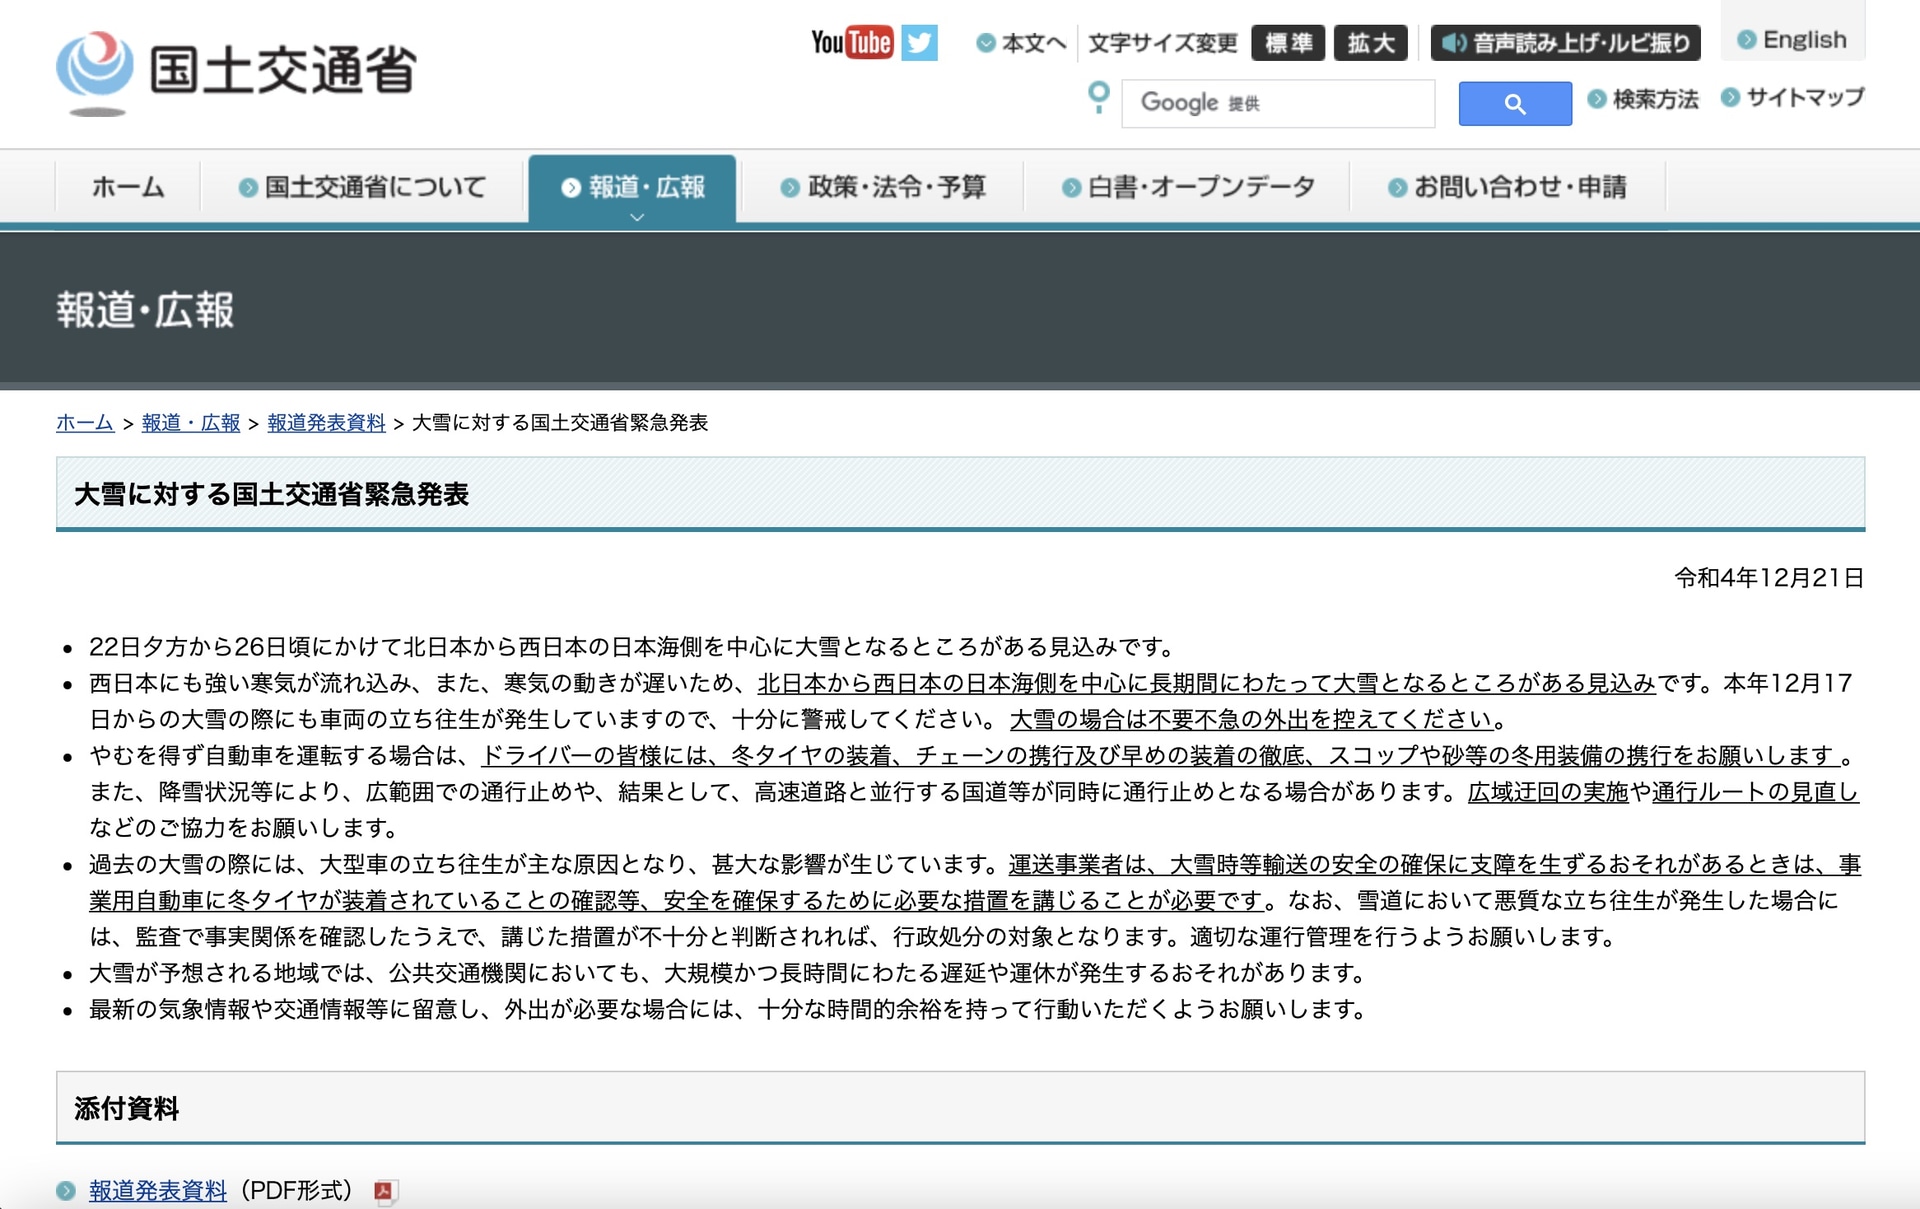Screen dimensions: 1920x1209
Task: Click underlined text 大雪の場合は不要不急の外出を控えてください
Action: tap(1252, 719)
